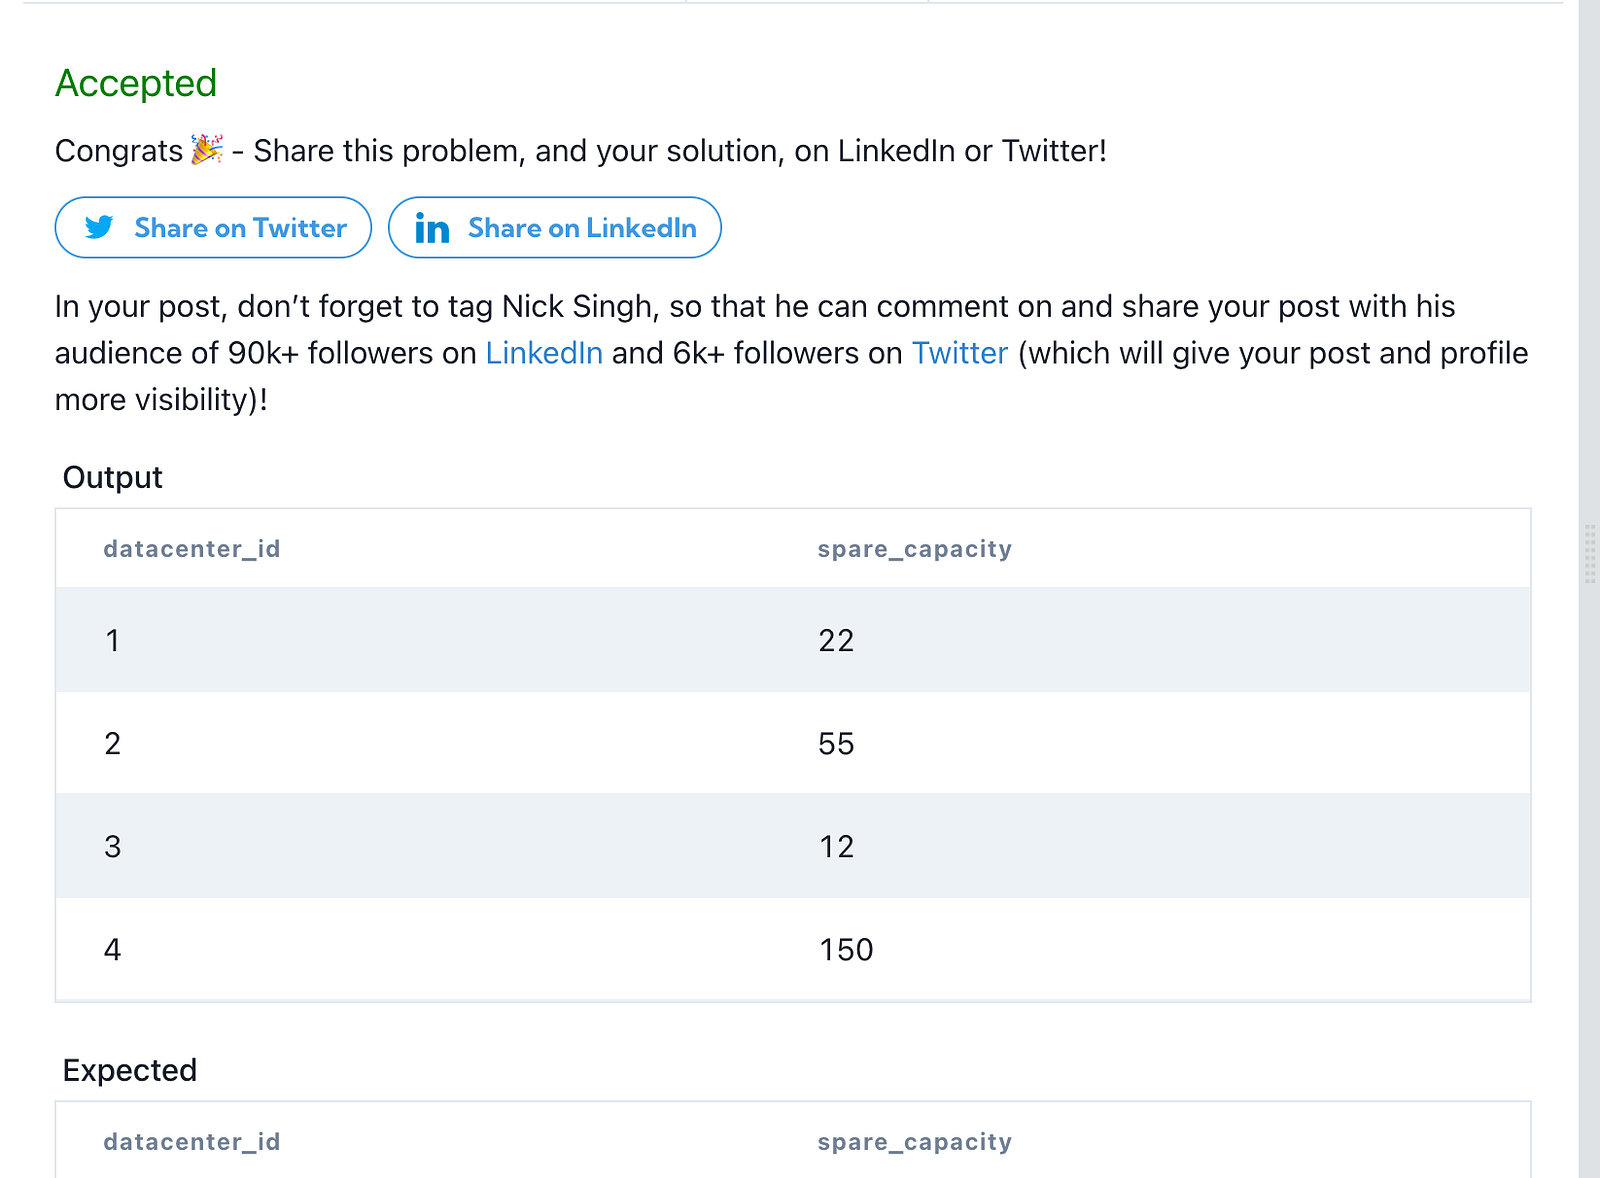Select datacenter ID 4 cell
This screenshot has height=1178, width=1600.
113,949
